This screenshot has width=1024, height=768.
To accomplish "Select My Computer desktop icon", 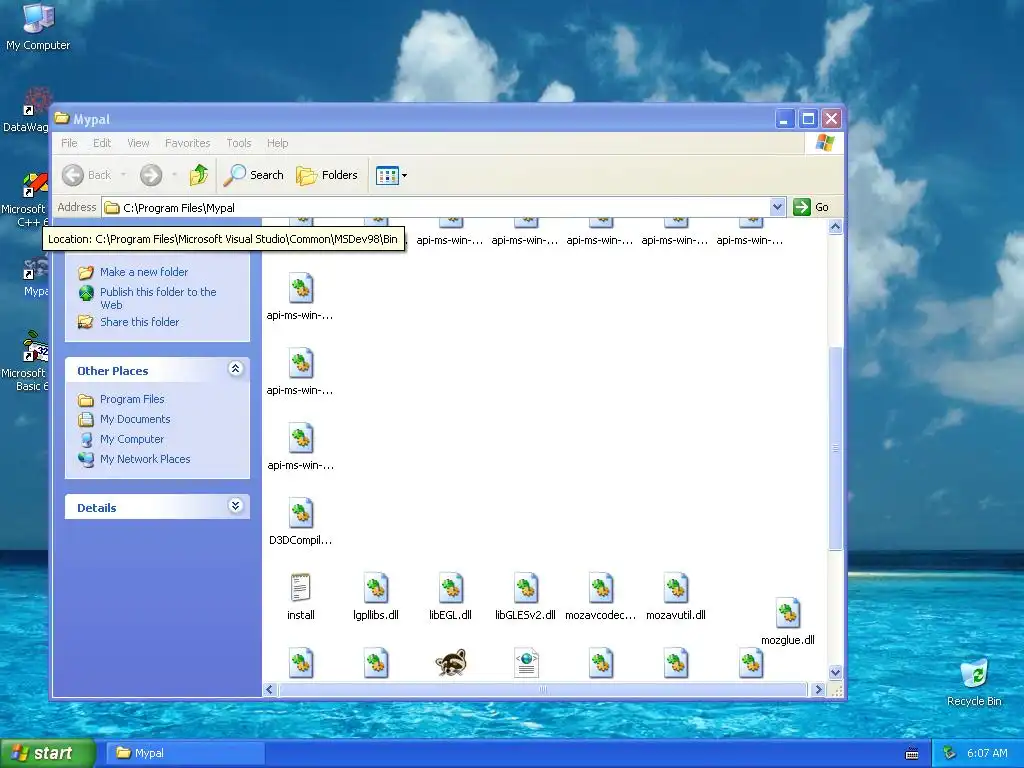I will tap(38, 27).
